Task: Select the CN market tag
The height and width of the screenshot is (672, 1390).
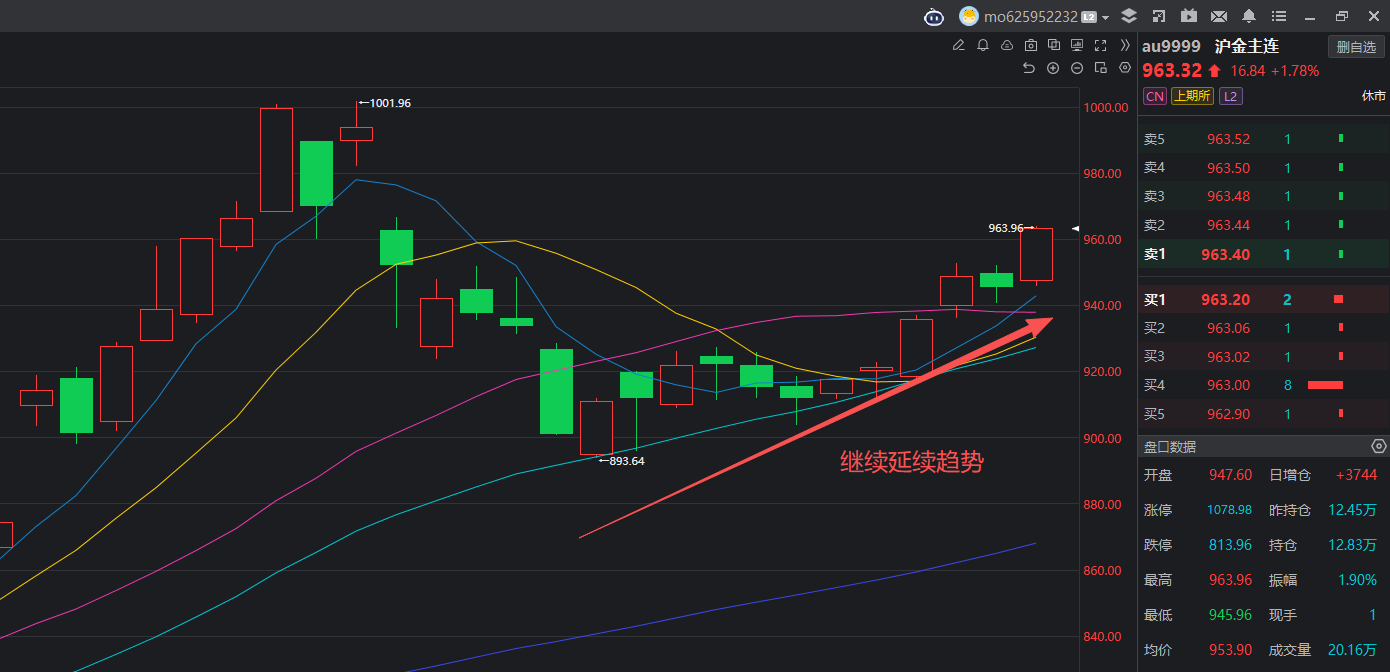Action: pos(1154,96)
